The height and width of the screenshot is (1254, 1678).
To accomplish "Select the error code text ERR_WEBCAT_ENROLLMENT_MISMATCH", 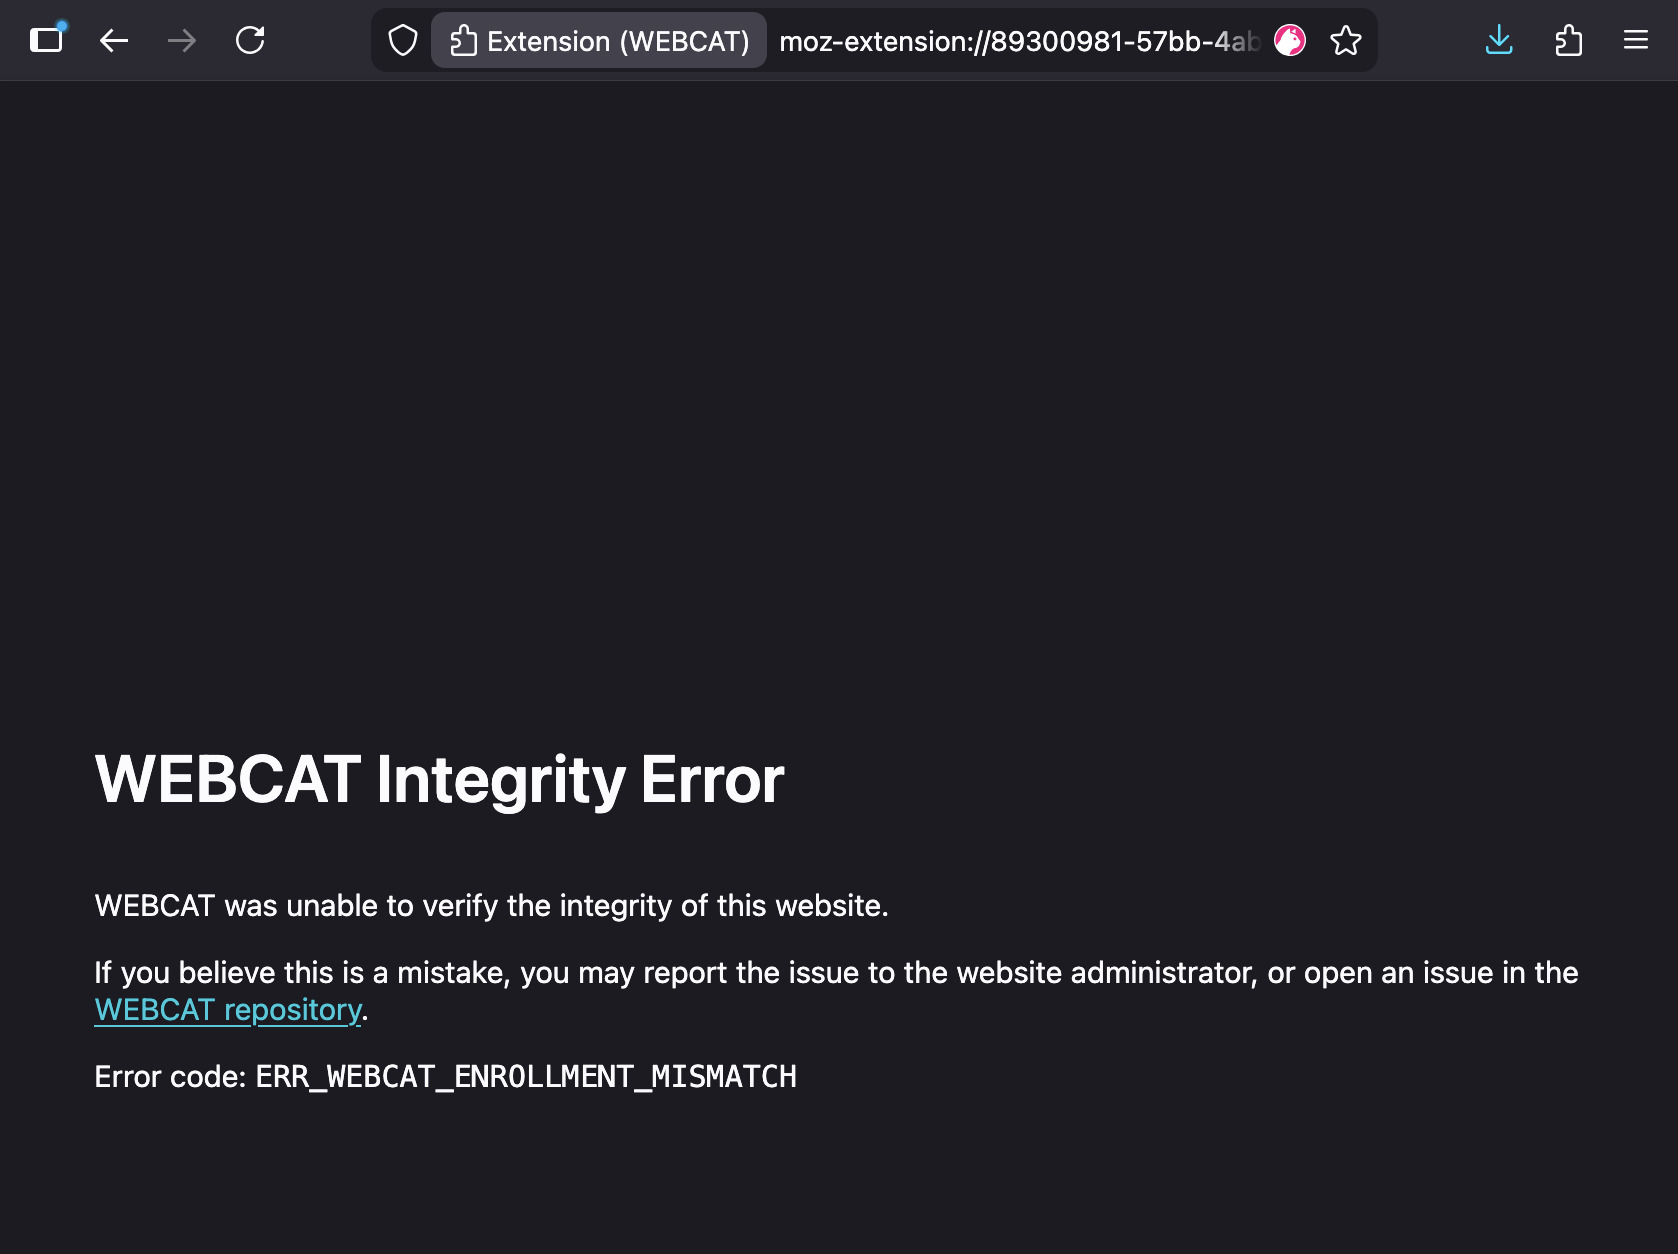I will point(524,1077).
